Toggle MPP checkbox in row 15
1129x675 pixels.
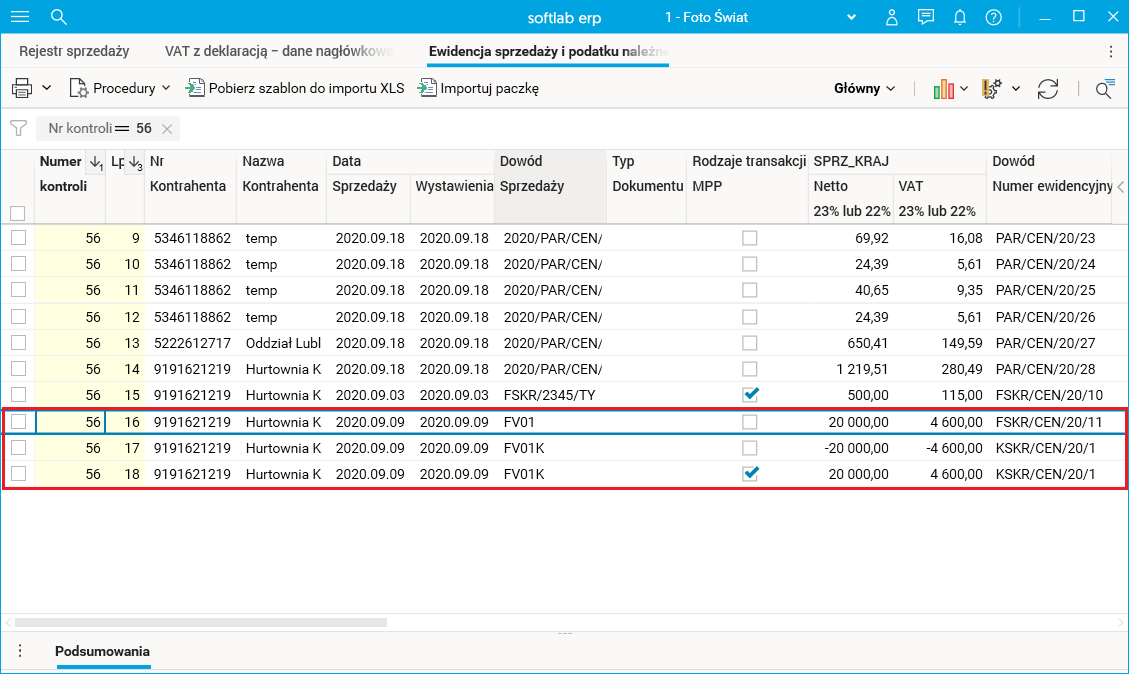tap(749, 395)
